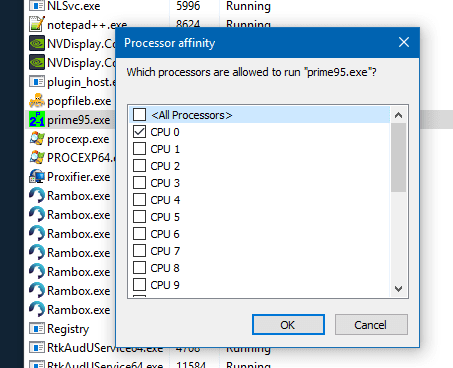Tick the CPU 5 checkbox
Image resolution: width=453 pixels, height=368 pixels.
click(139, 217)
